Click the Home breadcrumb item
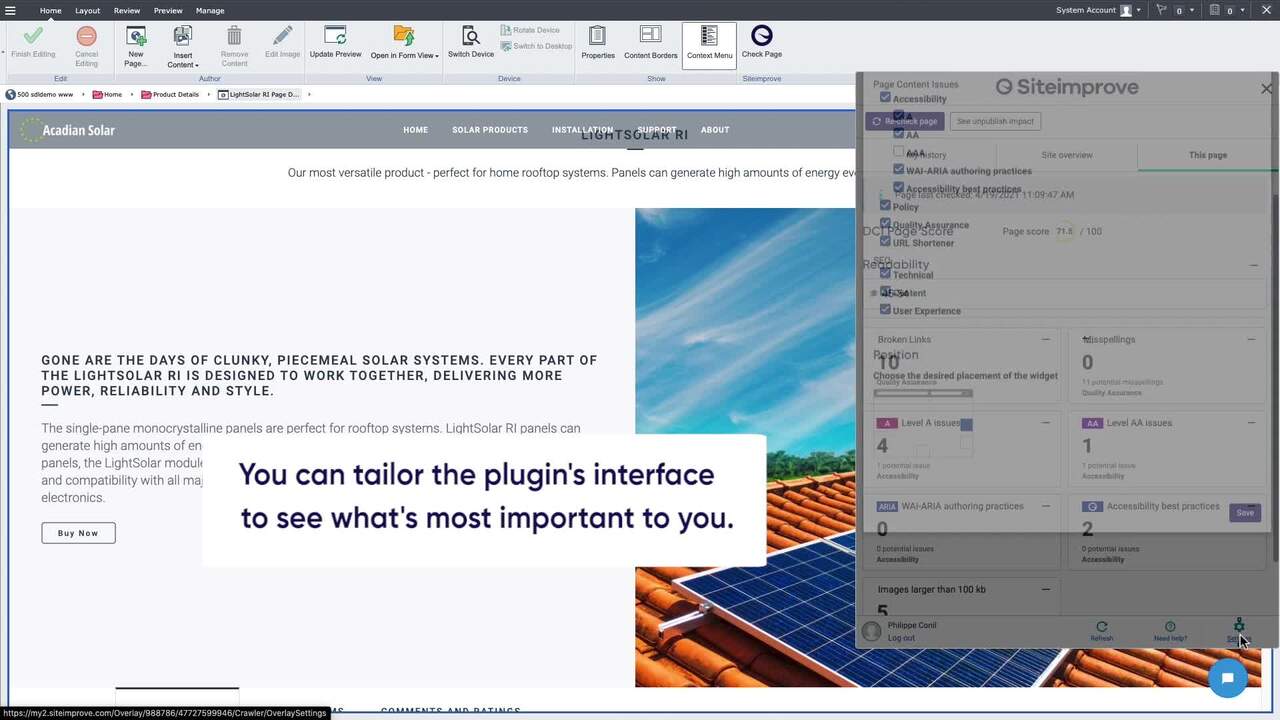1280x720 pixels. [x=107, y=94]
